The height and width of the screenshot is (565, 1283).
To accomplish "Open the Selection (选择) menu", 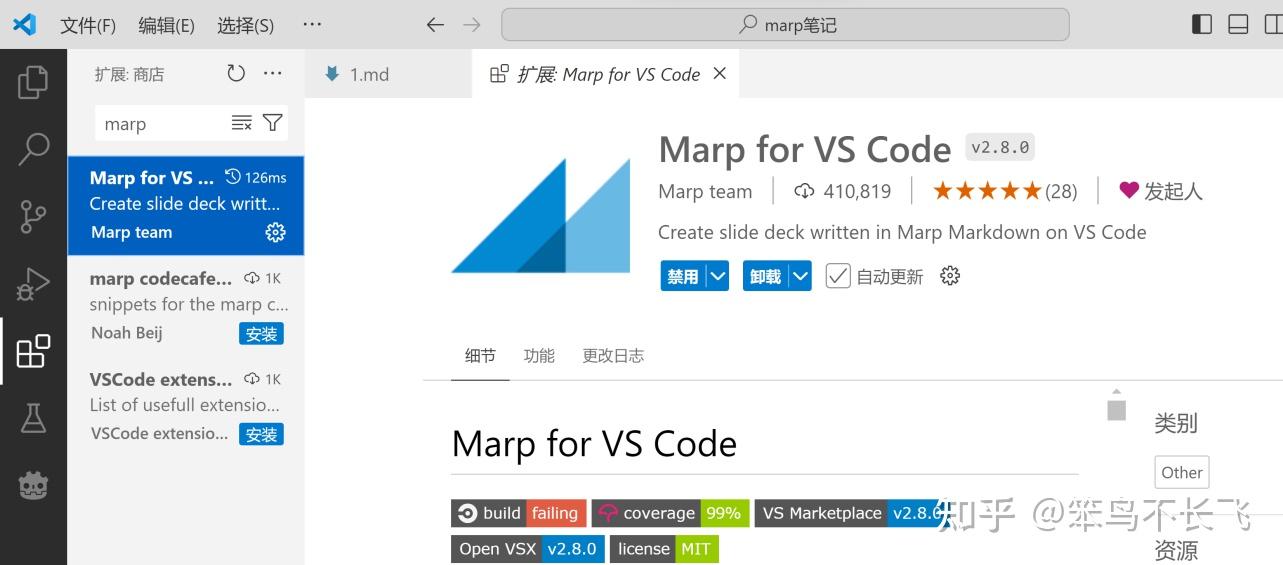I will (x=246, y=25).
